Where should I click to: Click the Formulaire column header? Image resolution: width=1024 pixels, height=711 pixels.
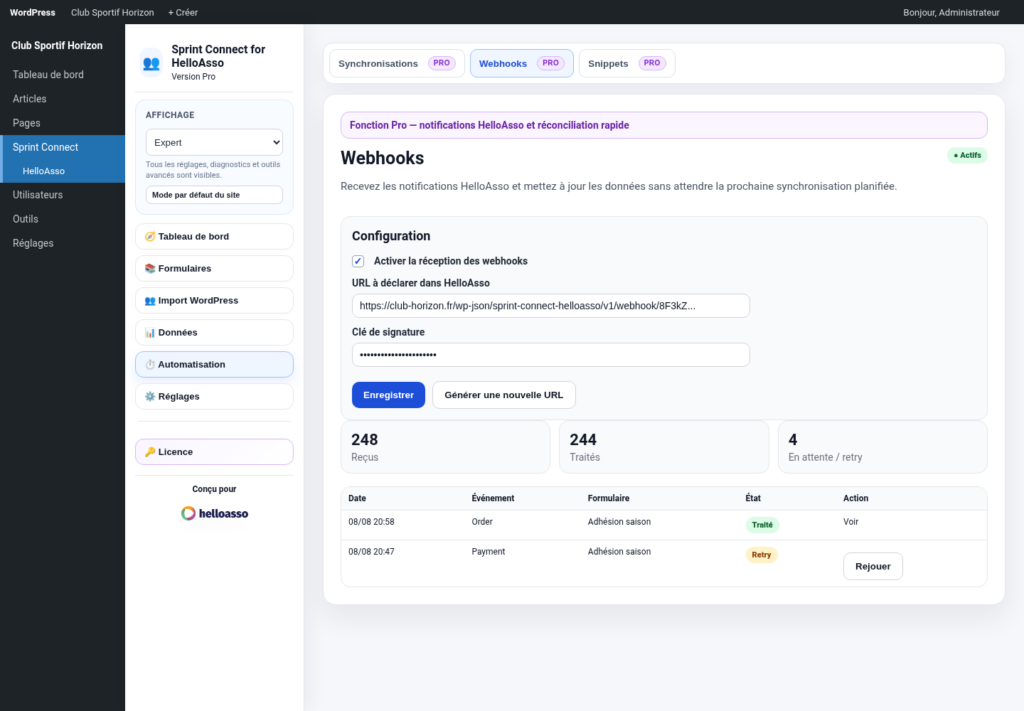[608, 498]
